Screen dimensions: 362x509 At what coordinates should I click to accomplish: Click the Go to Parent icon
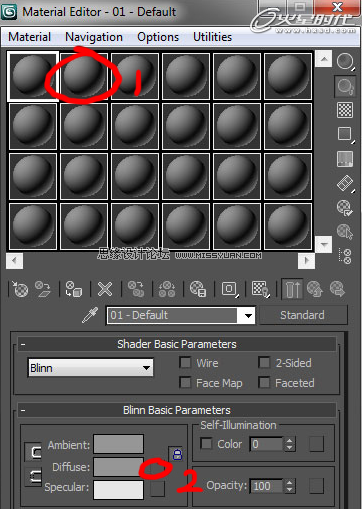coord(315,289)
